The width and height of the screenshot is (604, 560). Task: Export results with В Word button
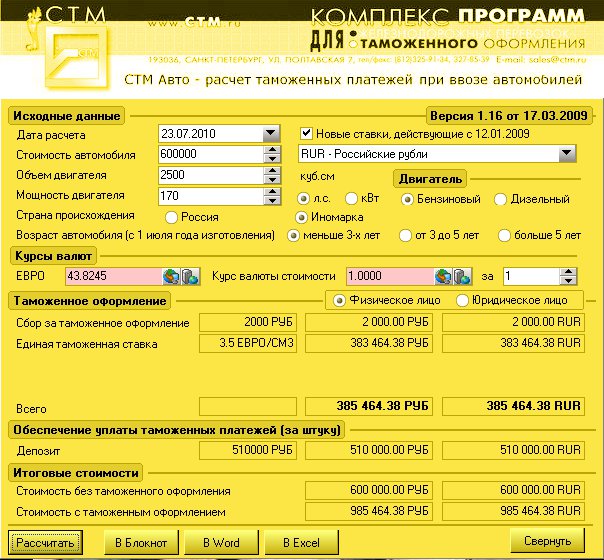221,543
